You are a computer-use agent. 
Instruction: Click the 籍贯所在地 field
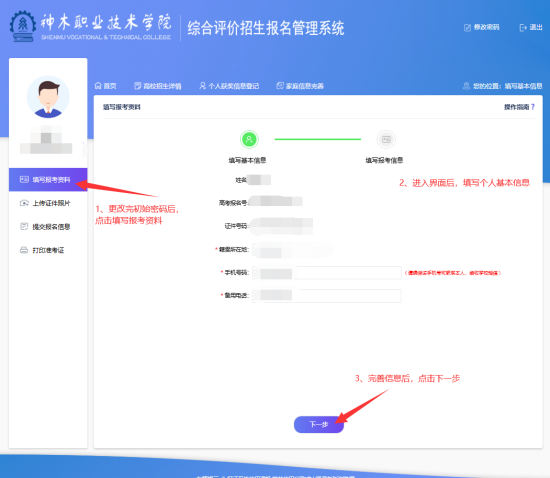pyautogui.click(x=292, y=250)
